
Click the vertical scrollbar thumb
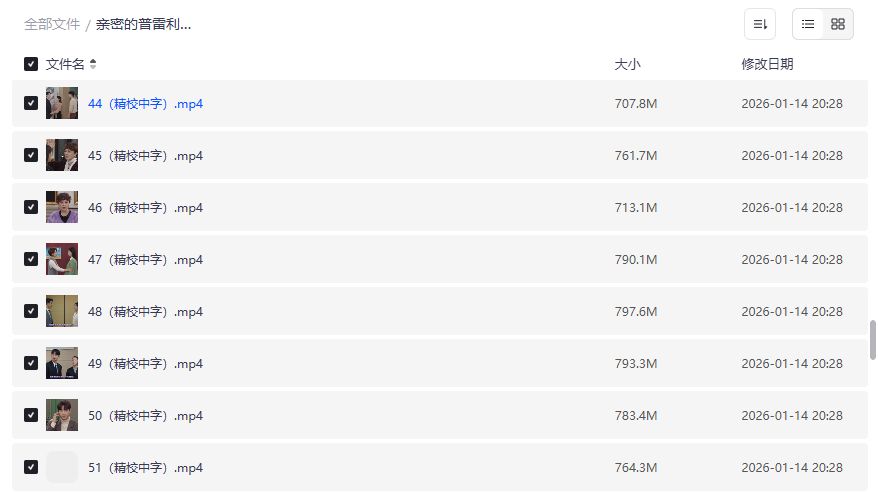coord(873,340)
